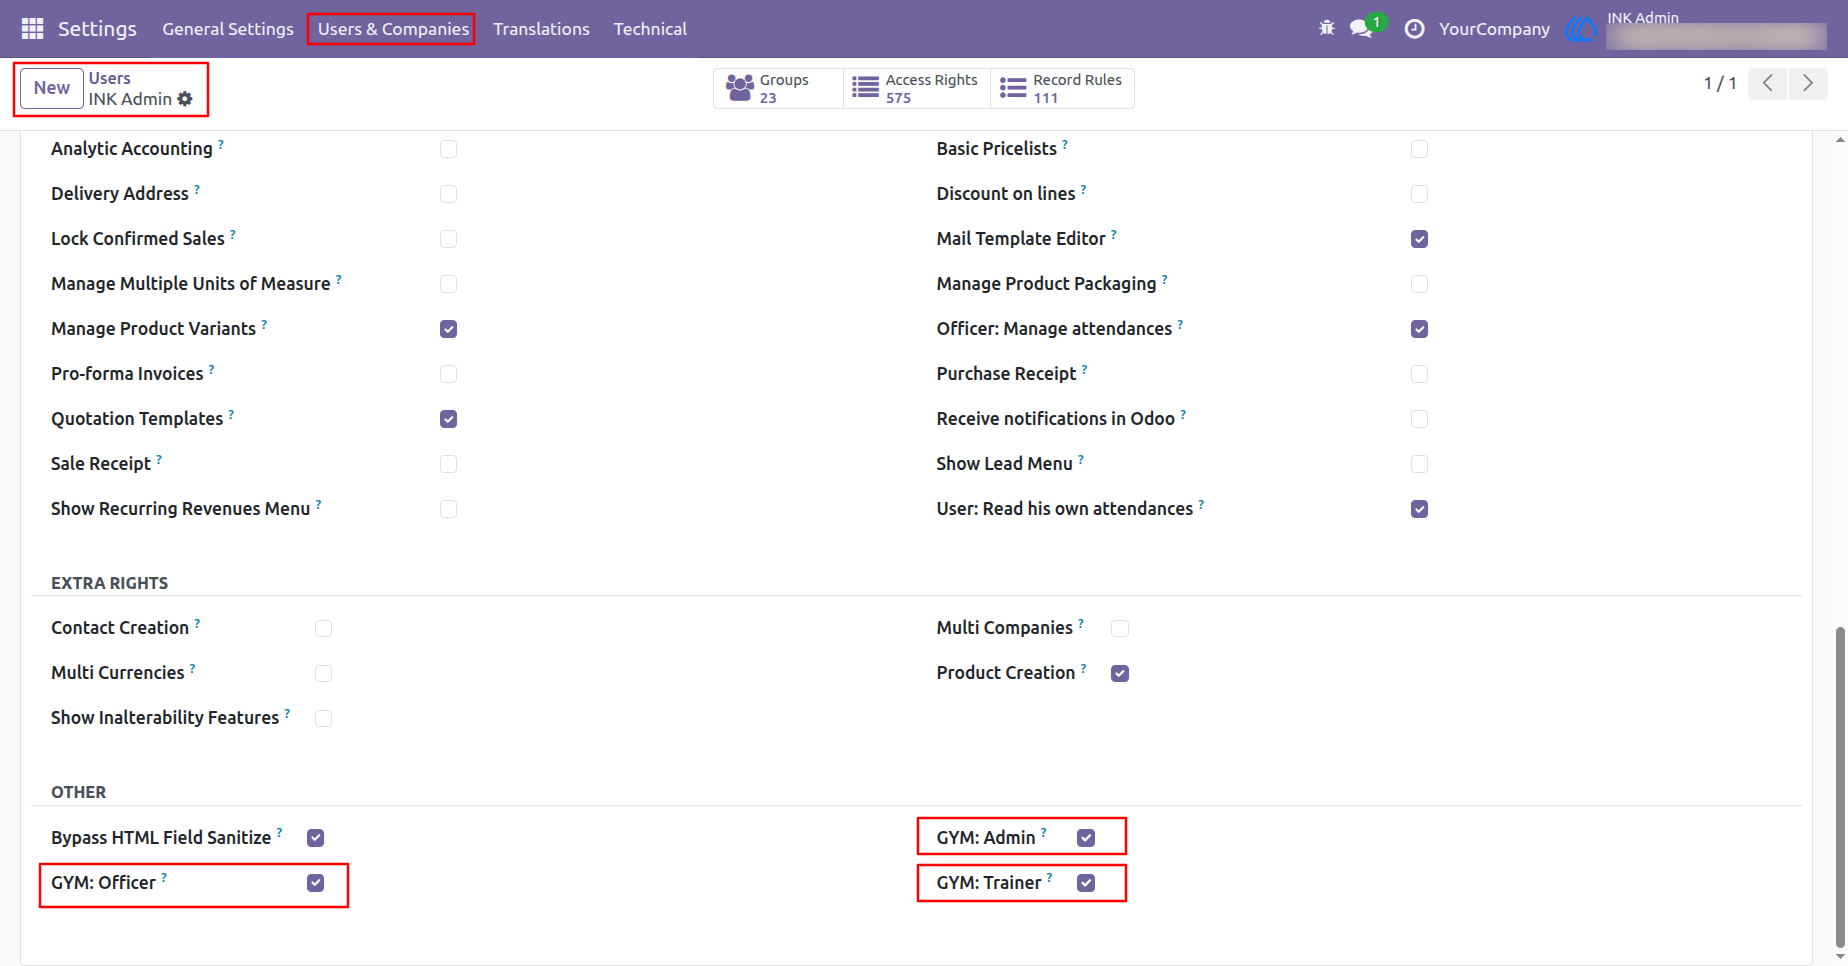Uncheck the GYM: Admin checkbox
The width and height of the screenshot is (1848, 966).
(1086, 838)
